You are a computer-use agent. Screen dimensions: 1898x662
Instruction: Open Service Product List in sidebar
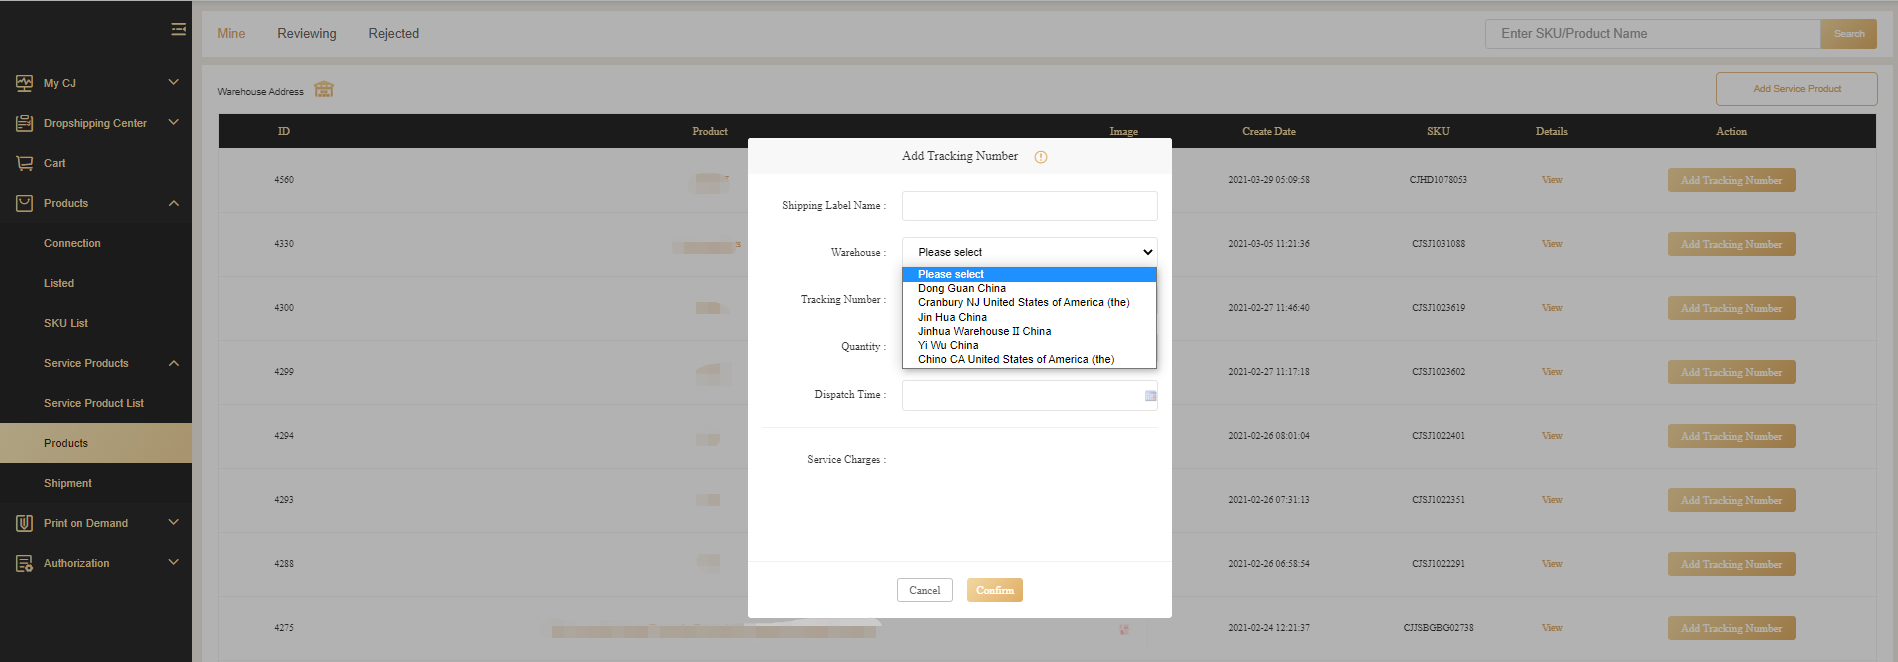coord(94,403)
